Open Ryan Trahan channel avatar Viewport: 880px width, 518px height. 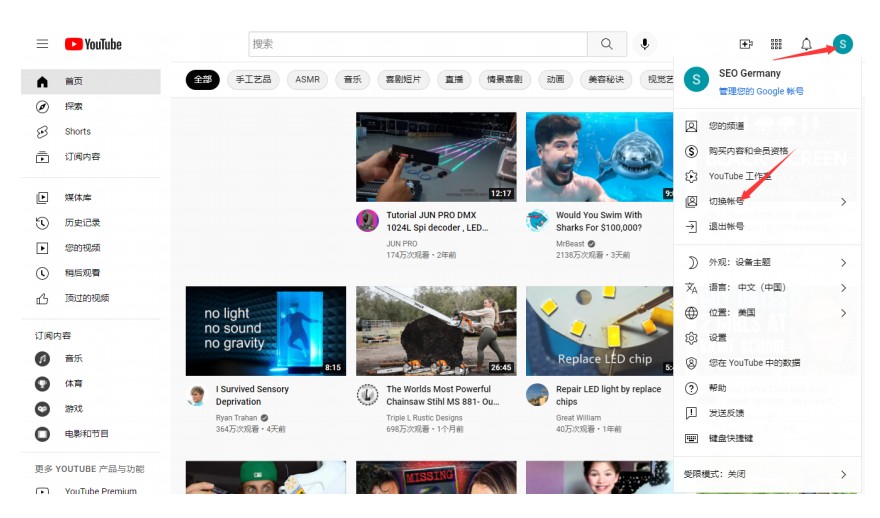196,395
